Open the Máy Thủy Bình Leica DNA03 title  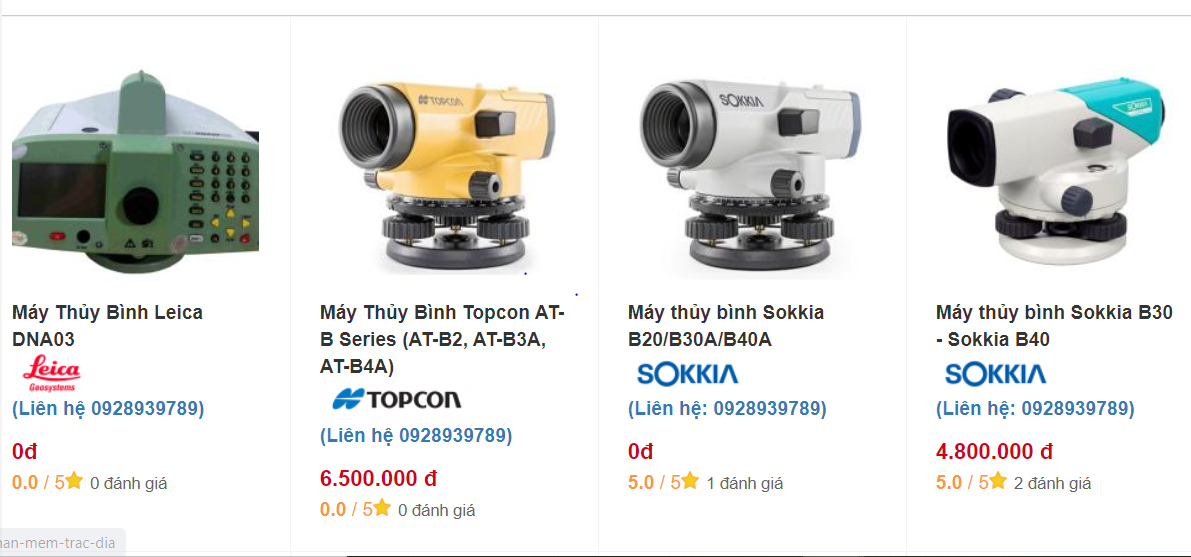coord(107,325)
